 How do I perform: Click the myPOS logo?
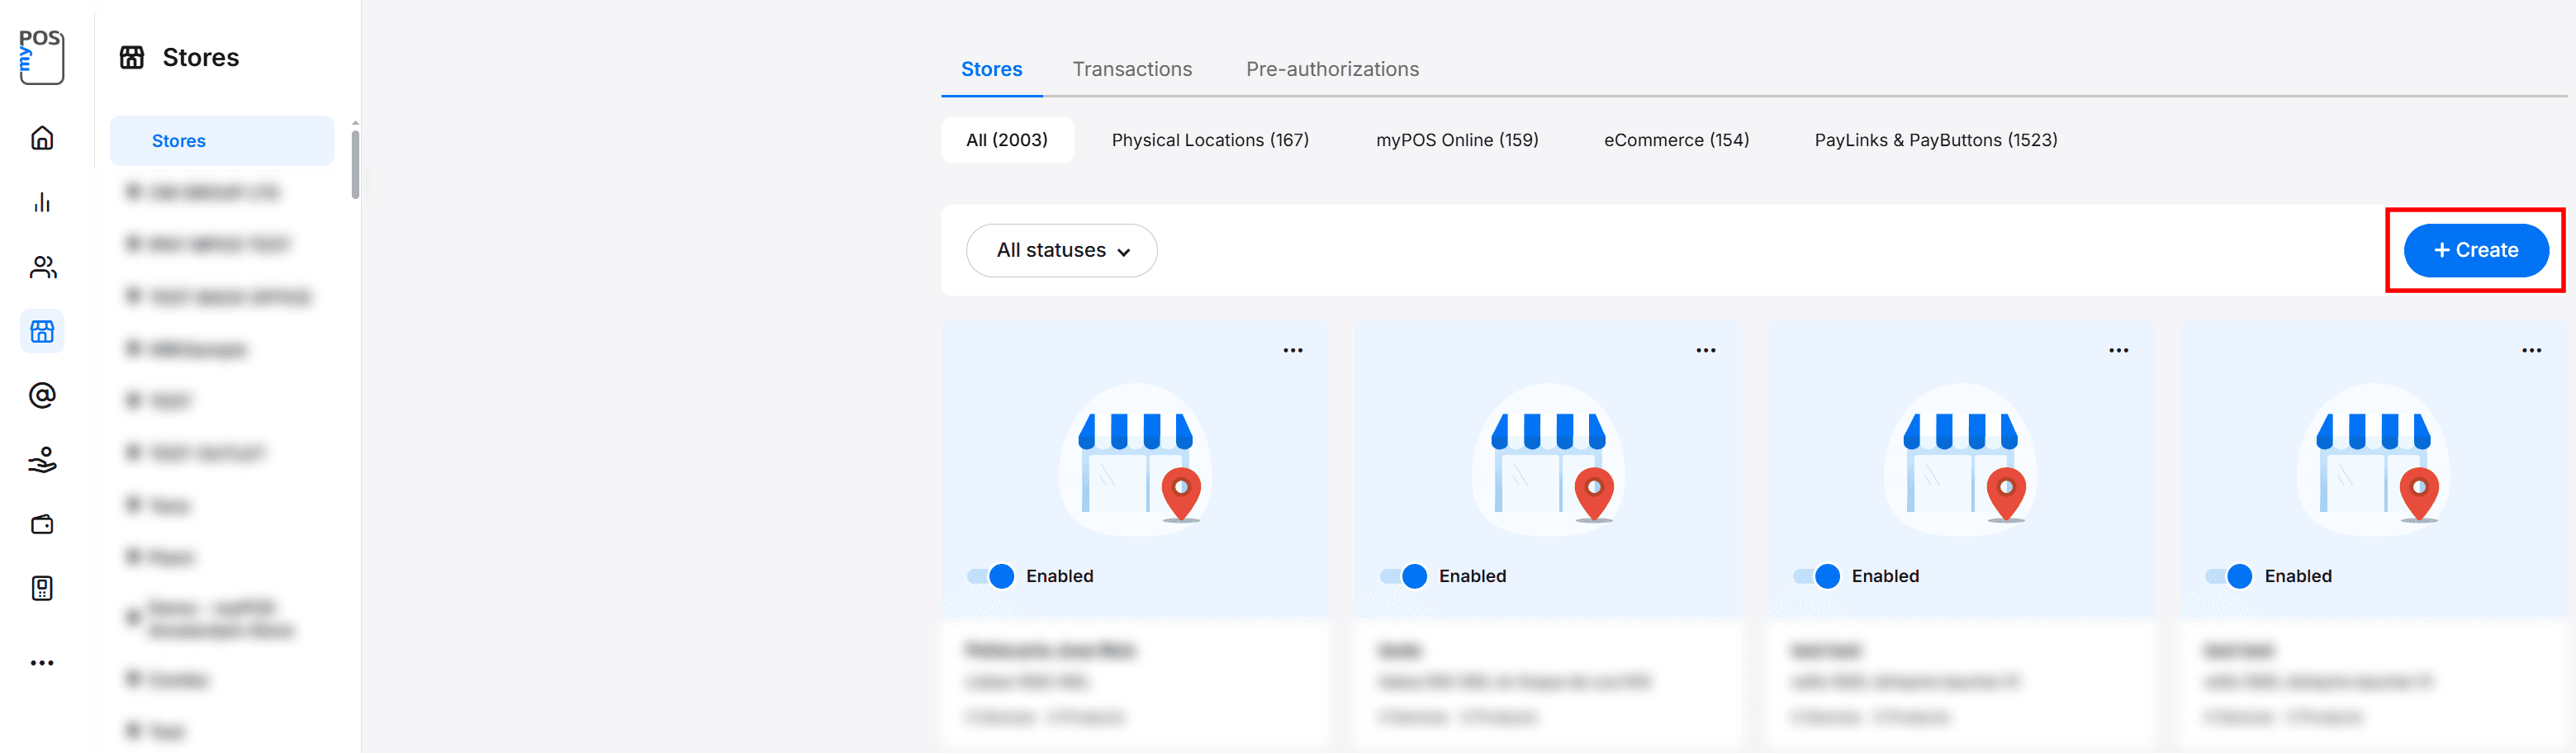[x=41, y=55]
